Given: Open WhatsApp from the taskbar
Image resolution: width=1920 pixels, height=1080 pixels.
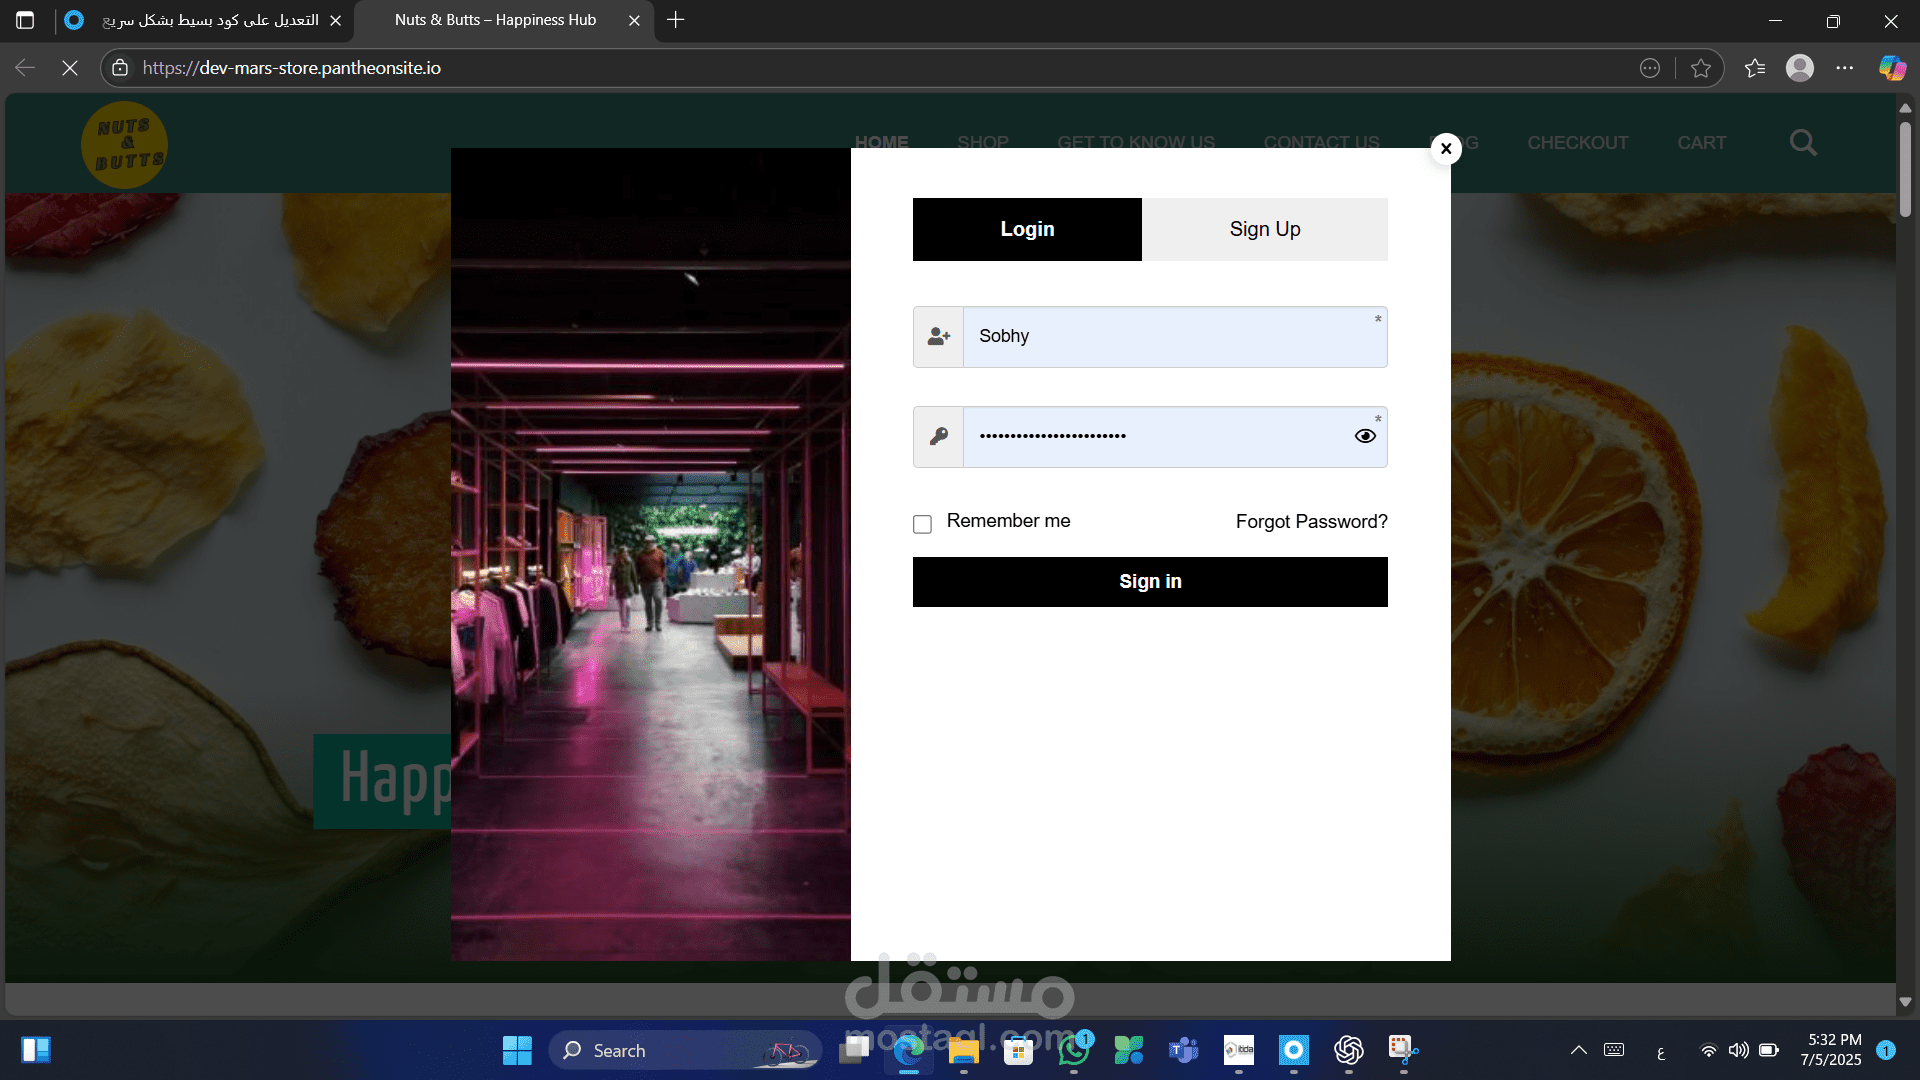Looking at the screenshot, I should pyautogui.click(x=1074, y=1050).
